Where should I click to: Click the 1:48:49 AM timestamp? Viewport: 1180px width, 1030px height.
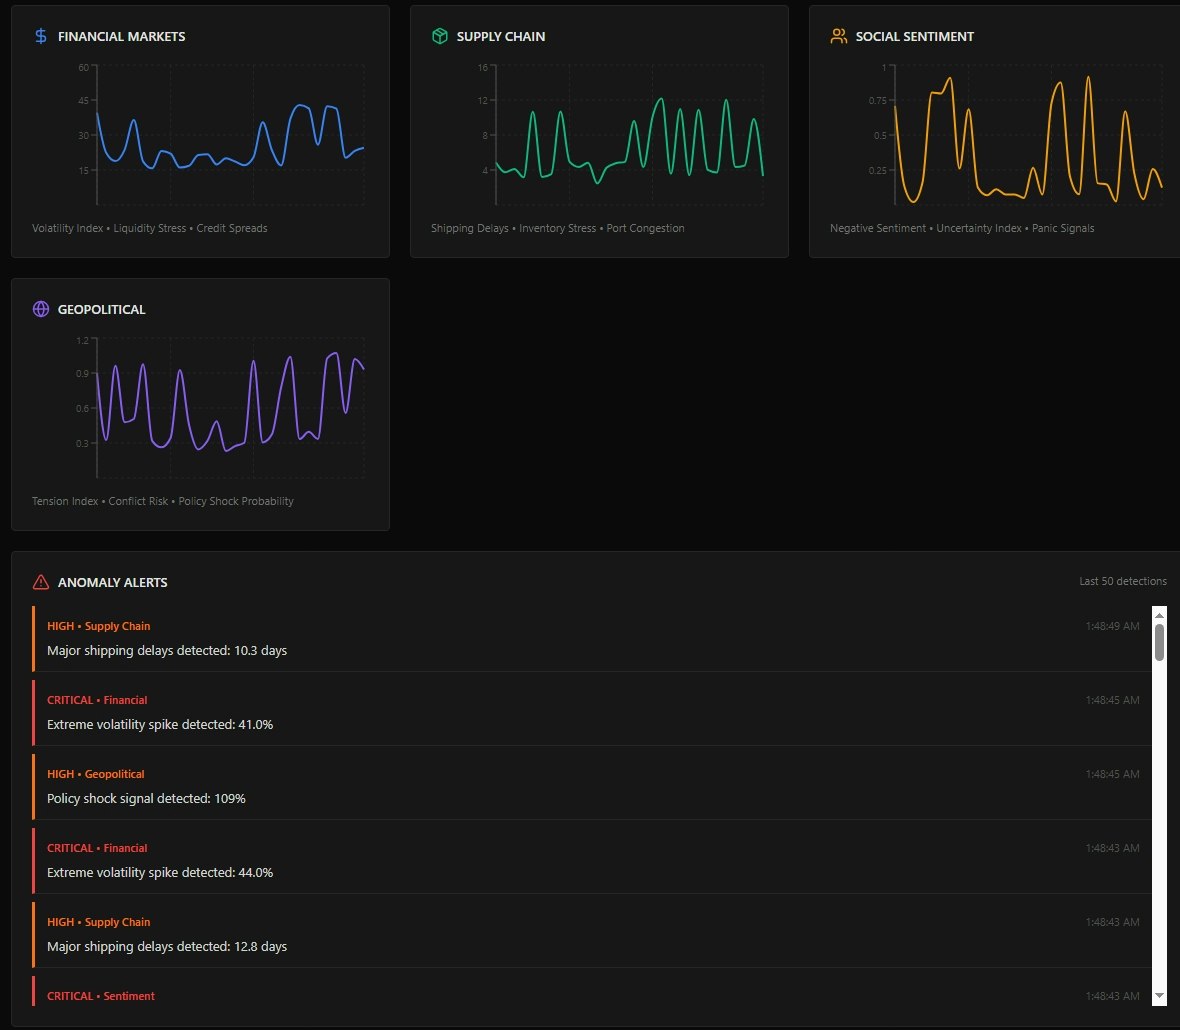pos(1112,626)
